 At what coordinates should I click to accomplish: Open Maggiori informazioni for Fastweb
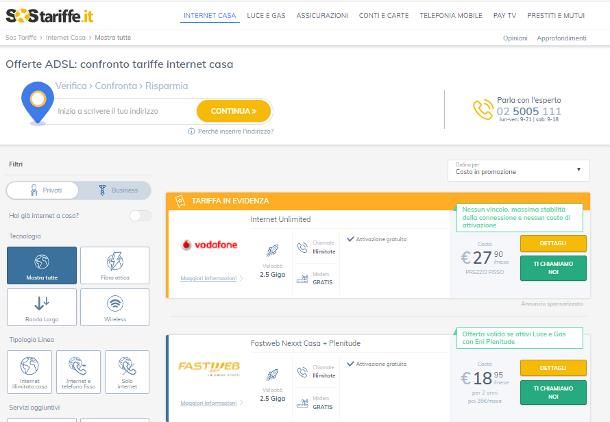(x=209, y=403)
